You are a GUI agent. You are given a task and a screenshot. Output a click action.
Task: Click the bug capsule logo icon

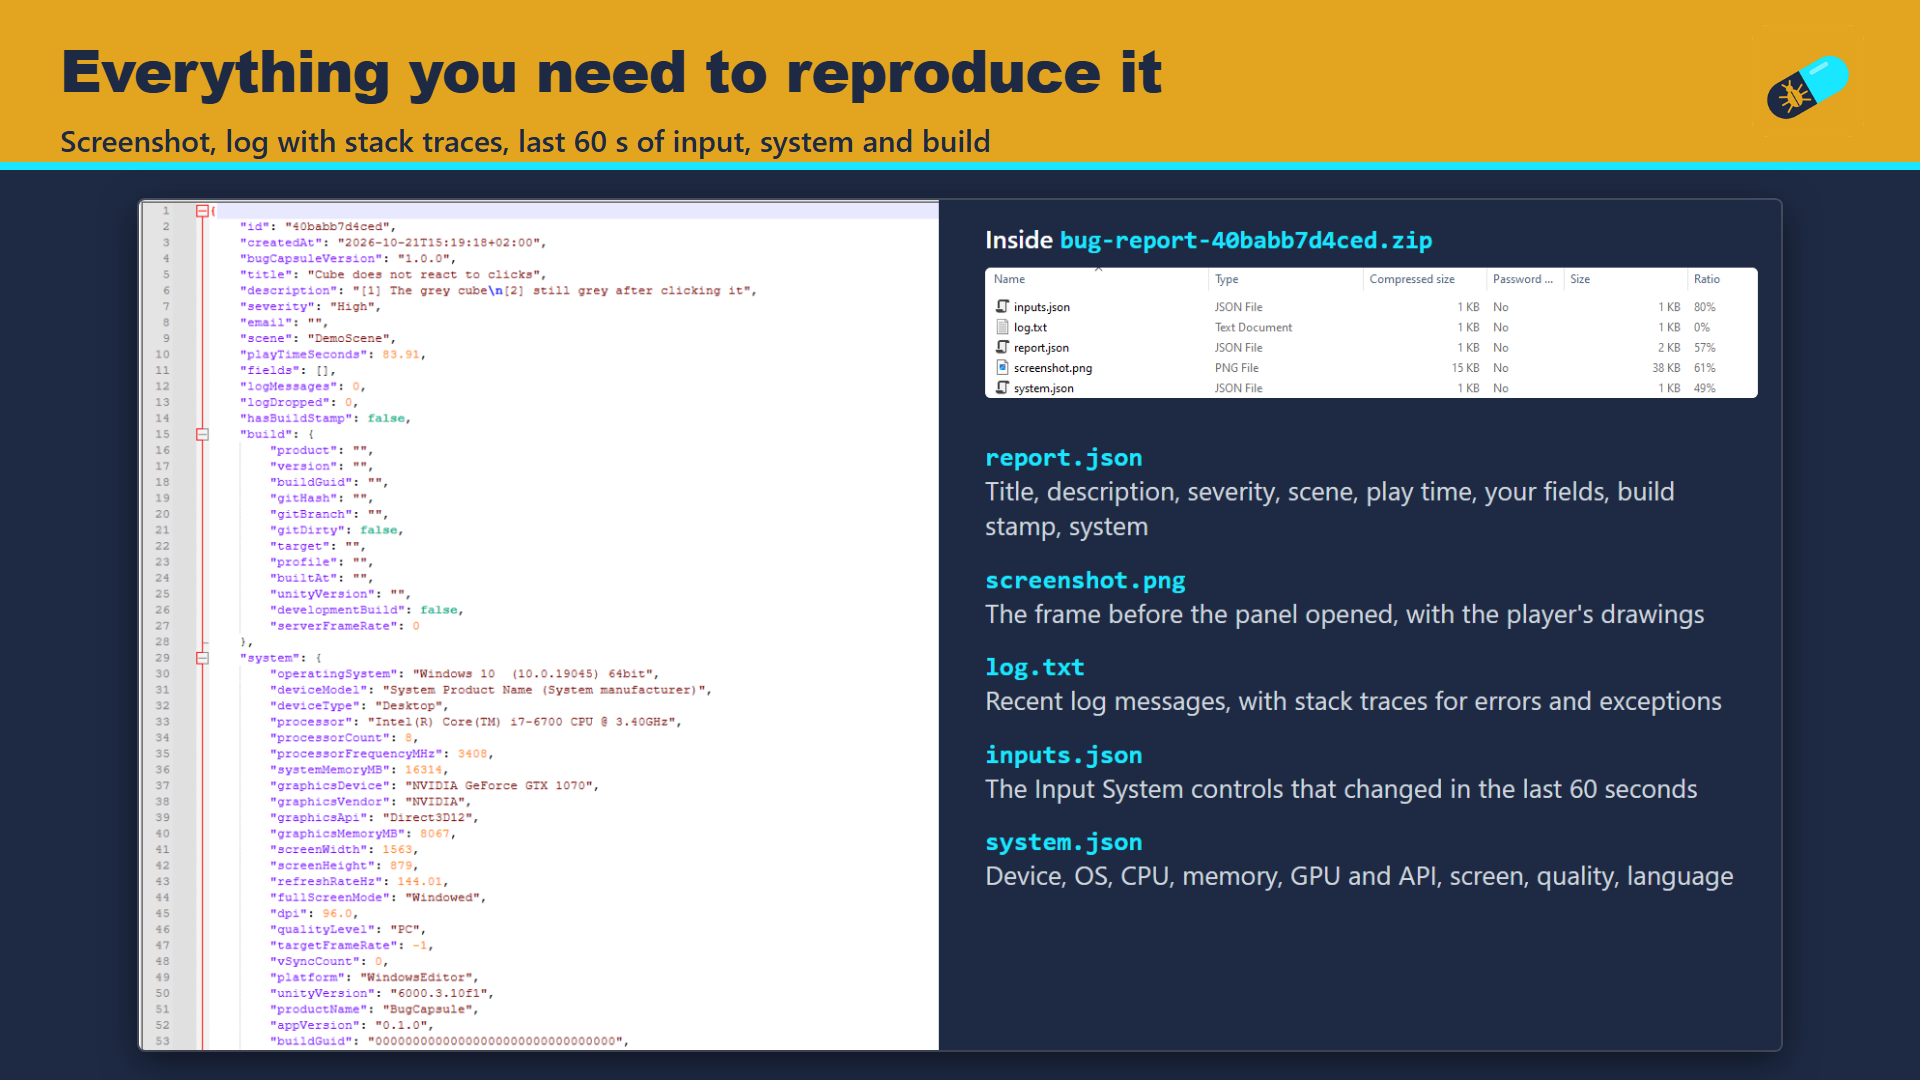tap(1807, 87)
